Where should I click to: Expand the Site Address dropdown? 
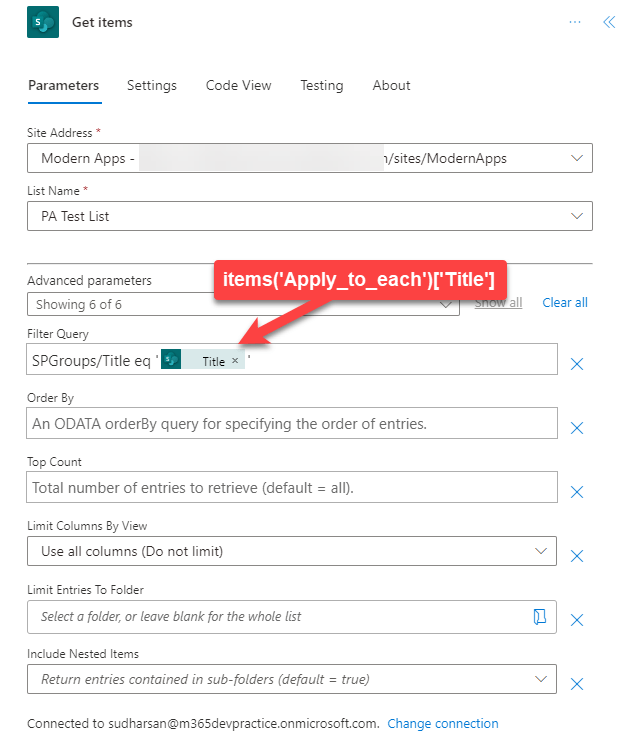tap(576, 158)
